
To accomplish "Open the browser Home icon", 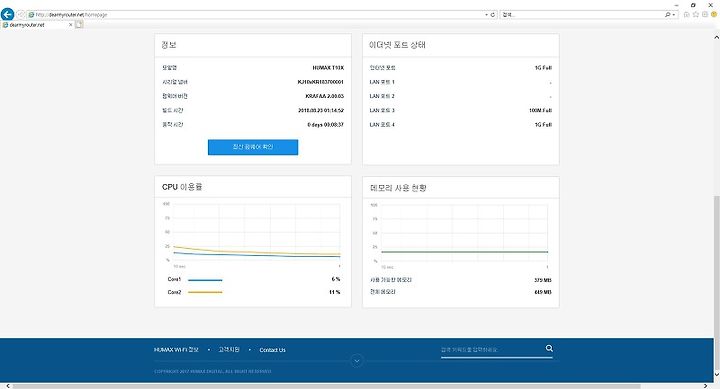I will (x=687, y=15).
